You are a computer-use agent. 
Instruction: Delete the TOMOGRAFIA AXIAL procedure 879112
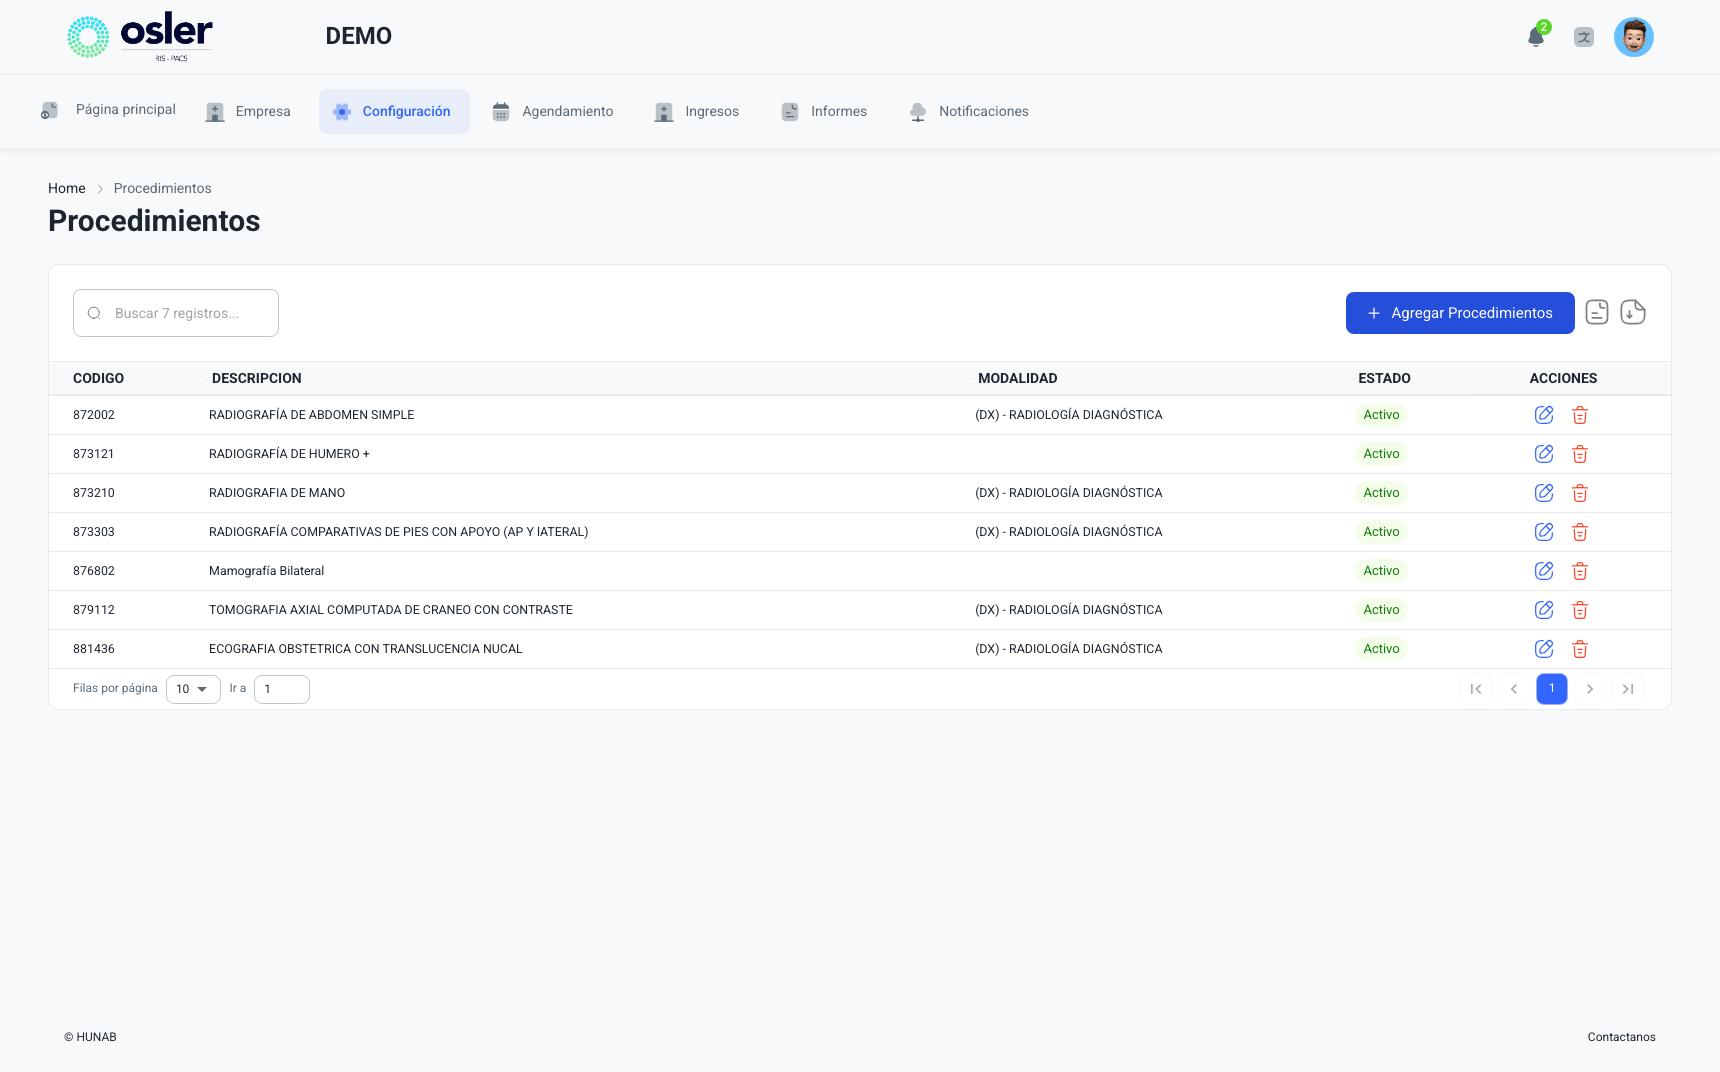click(x=1580, y=610)
